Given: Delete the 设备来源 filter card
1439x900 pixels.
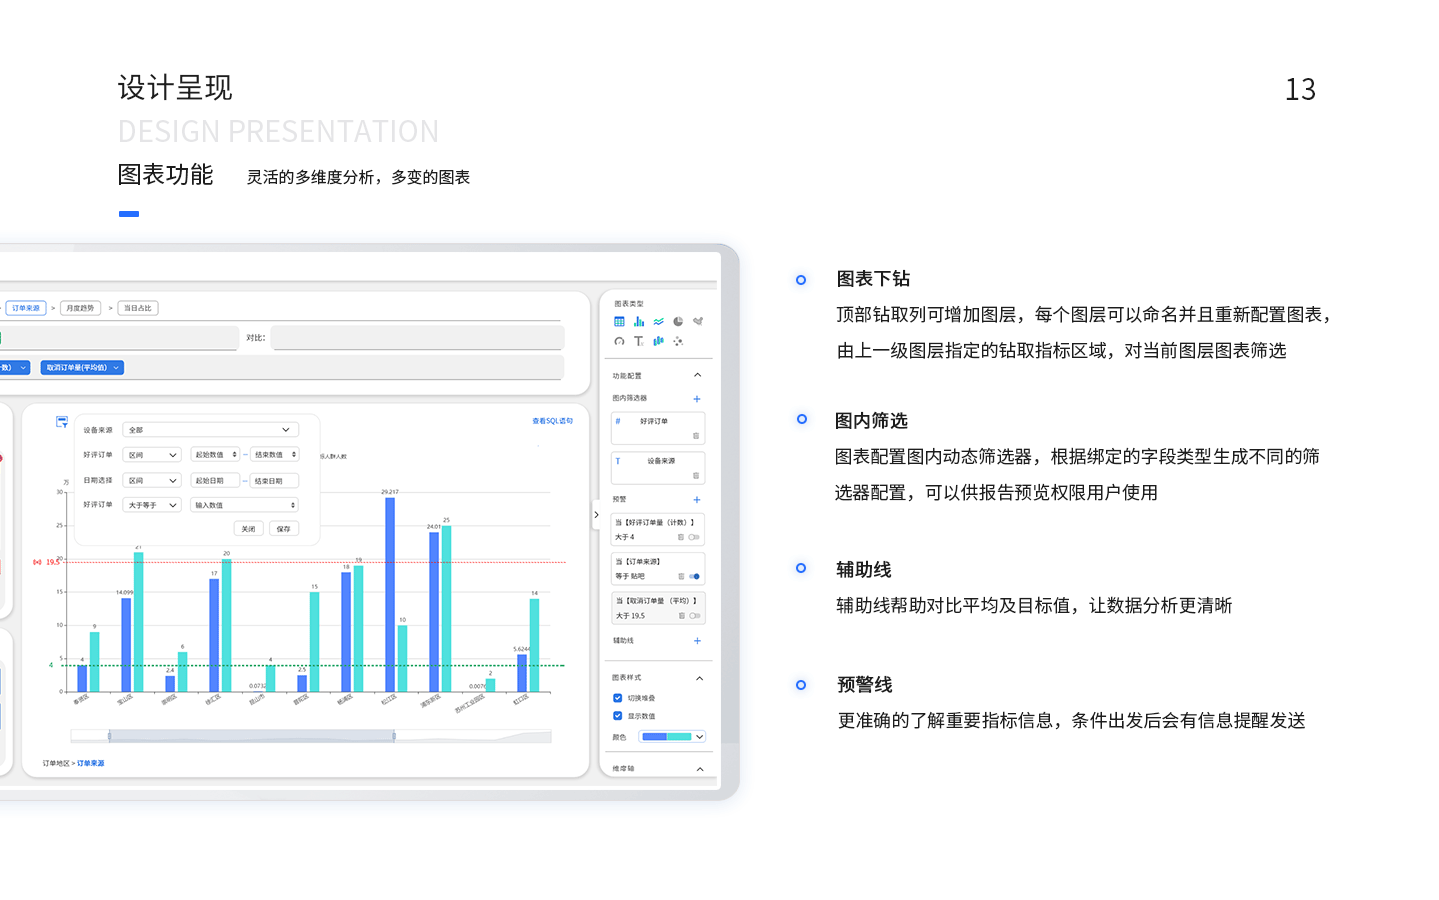Looking at the screenshot, I should (696, 476).
